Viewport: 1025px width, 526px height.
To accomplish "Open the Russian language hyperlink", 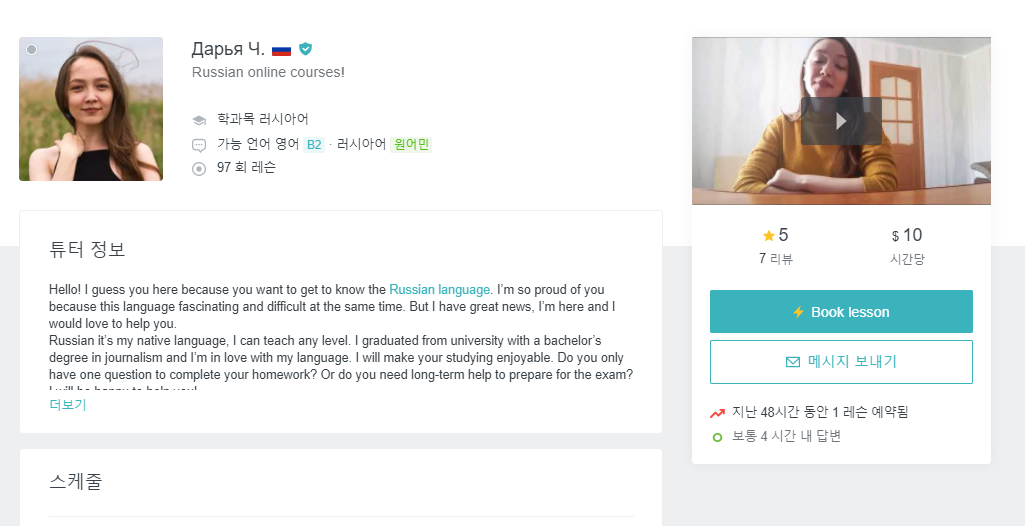I will [x=439, y=289].
